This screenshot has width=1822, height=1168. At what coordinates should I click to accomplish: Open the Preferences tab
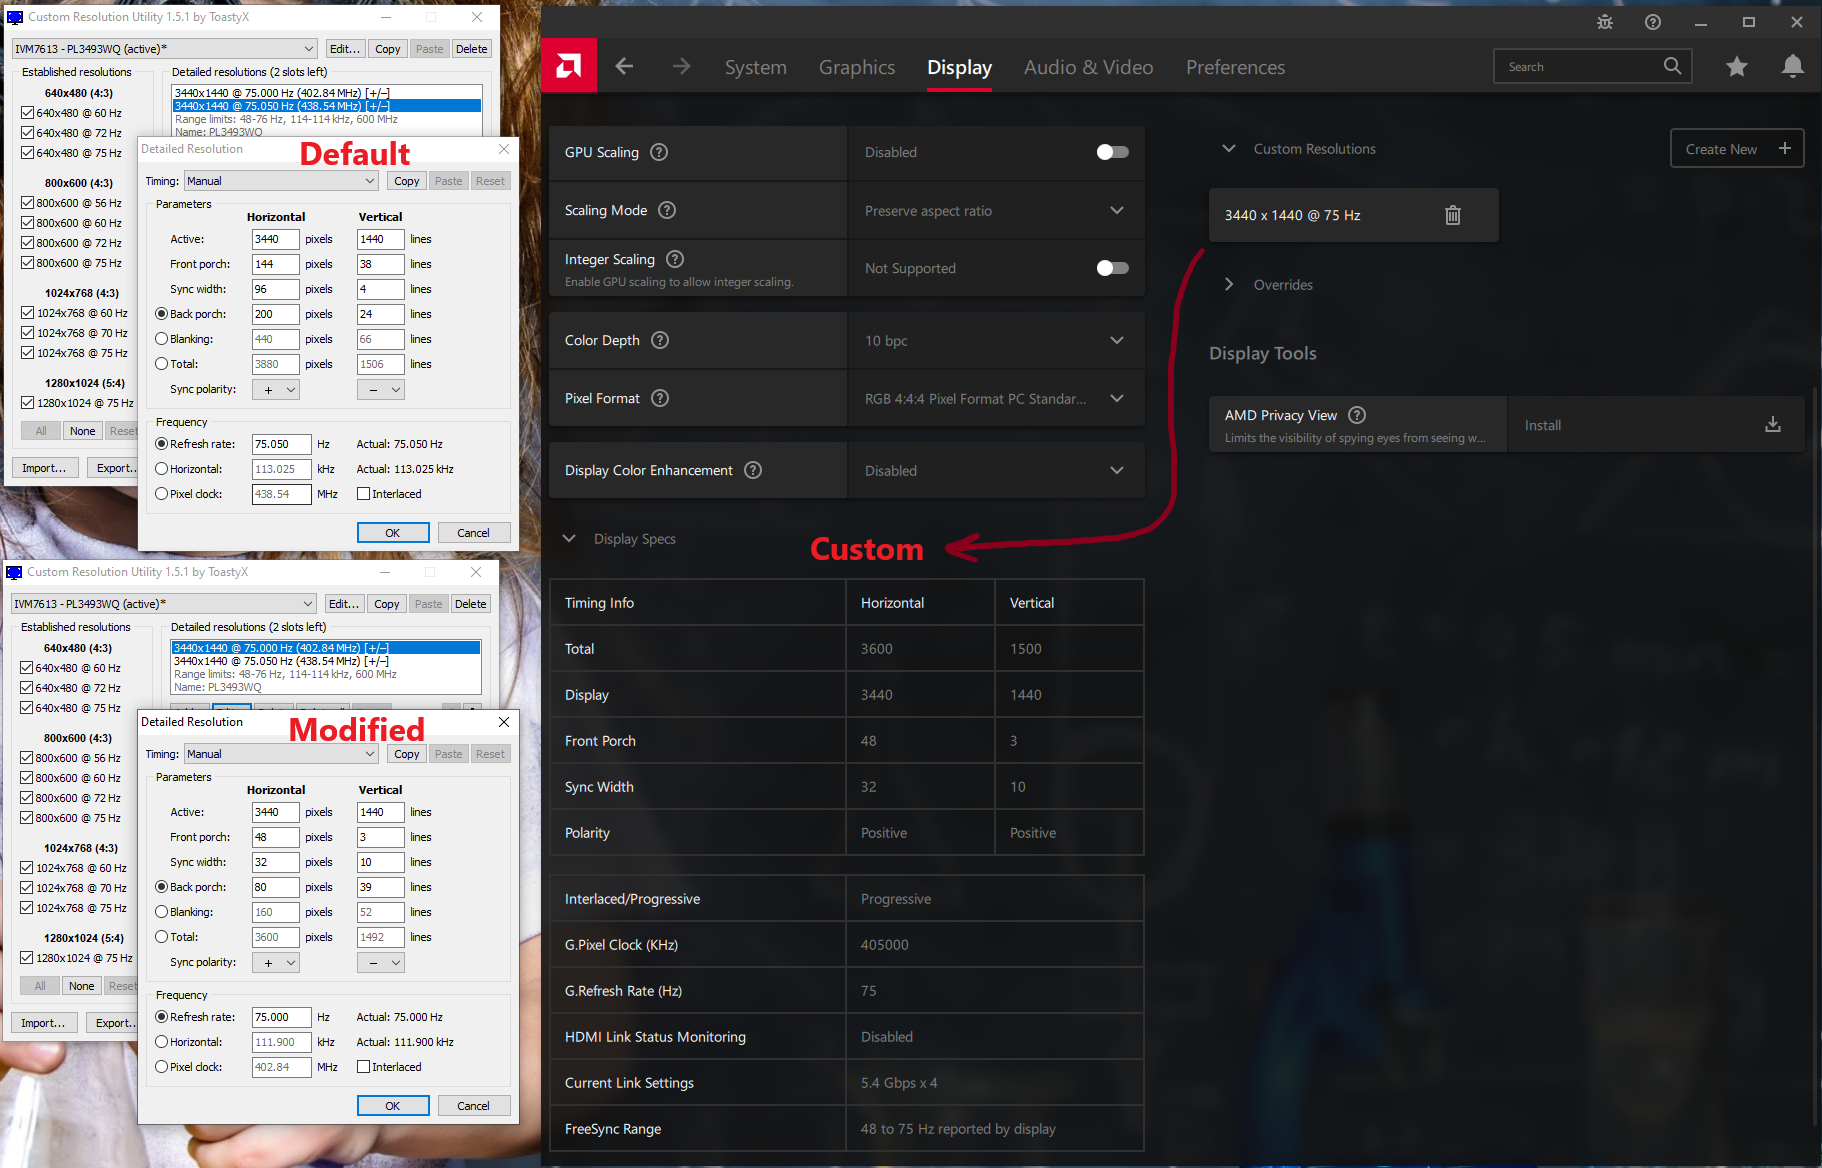coord(1235,67)
